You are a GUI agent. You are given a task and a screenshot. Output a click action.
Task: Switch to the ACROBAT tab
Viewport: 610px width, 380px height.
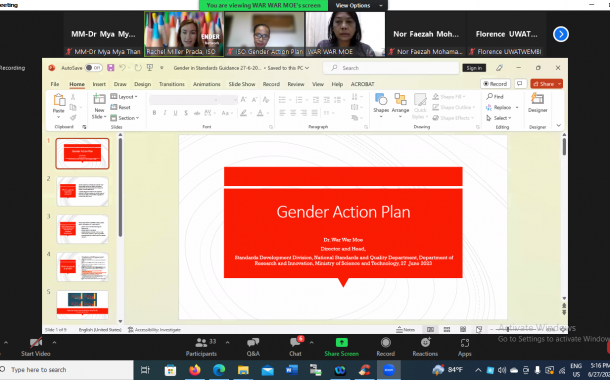click(x=362, y=84)
